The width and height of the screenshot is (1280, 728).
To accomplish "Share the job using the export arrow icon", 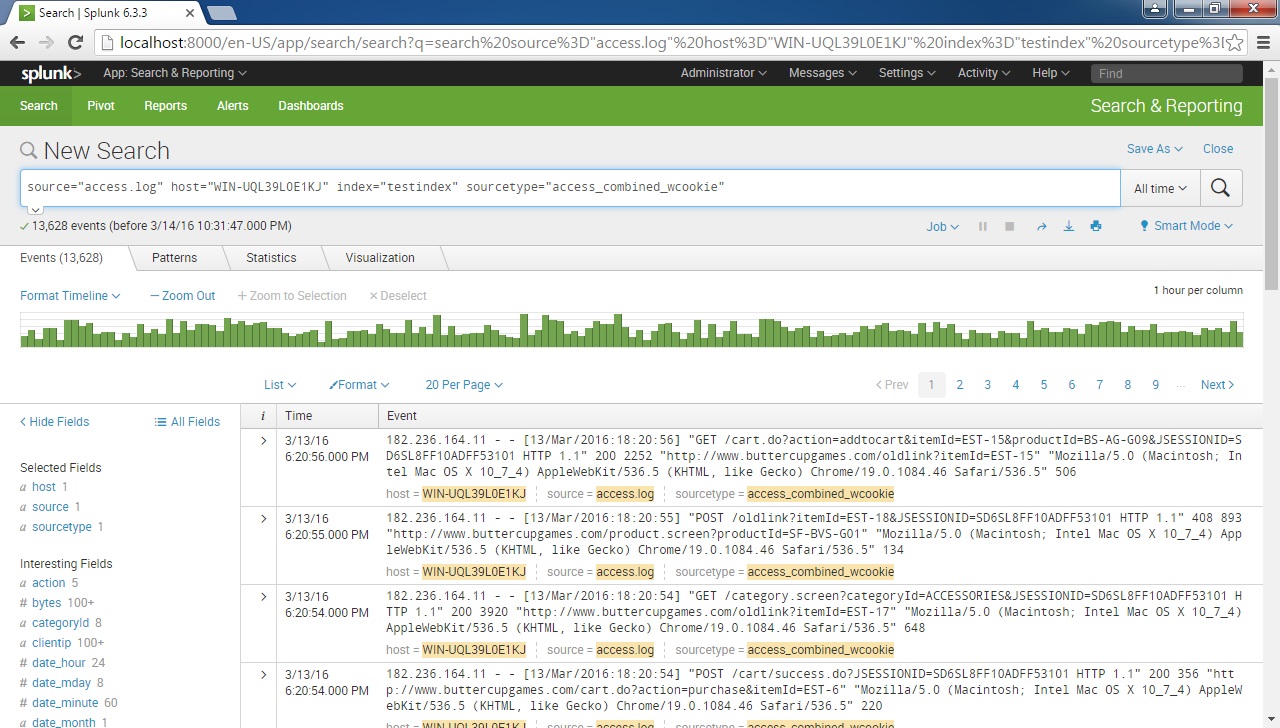I will point(1041,226).
